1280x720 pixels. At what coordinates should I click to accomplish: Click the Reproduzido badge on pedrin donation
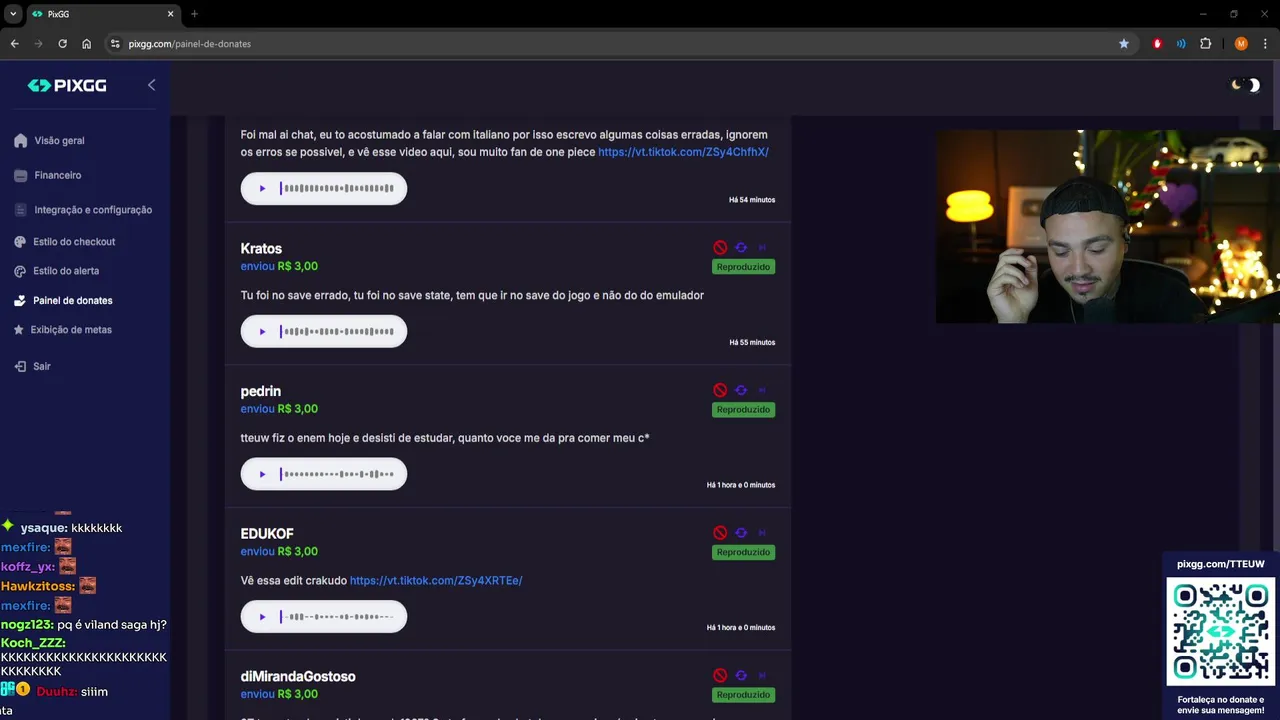[743, 410]
